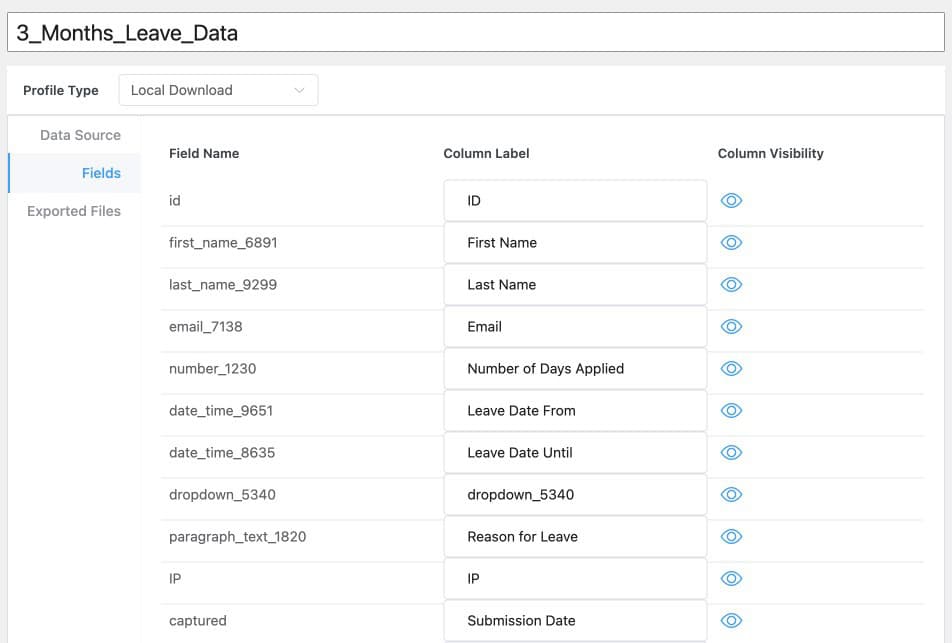Toggle visibility eye for first_name_6891 row

pyautogui.click(x=731, y=242)
